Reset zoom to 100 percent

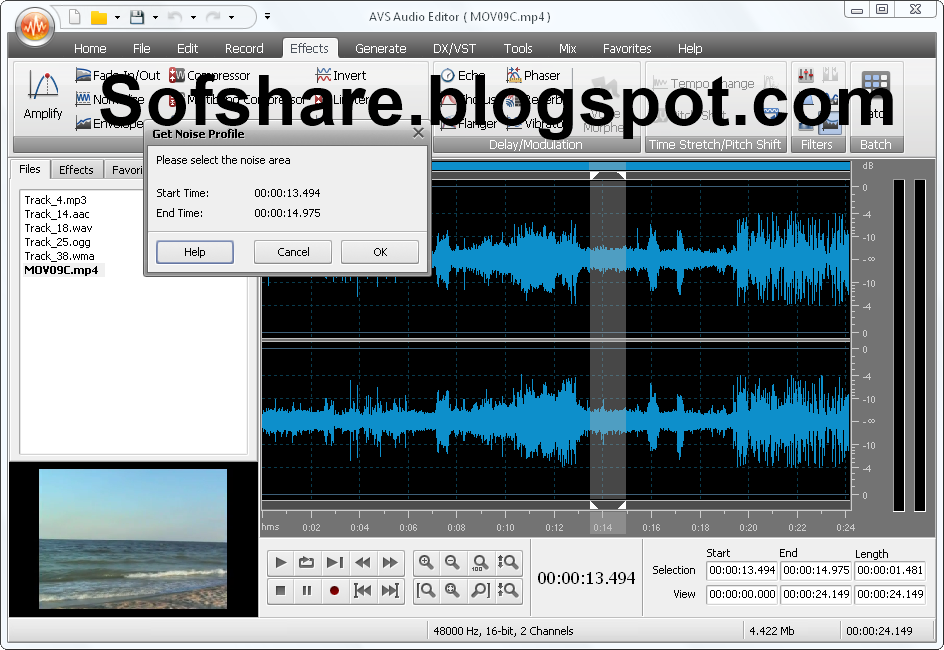(480, 562)
